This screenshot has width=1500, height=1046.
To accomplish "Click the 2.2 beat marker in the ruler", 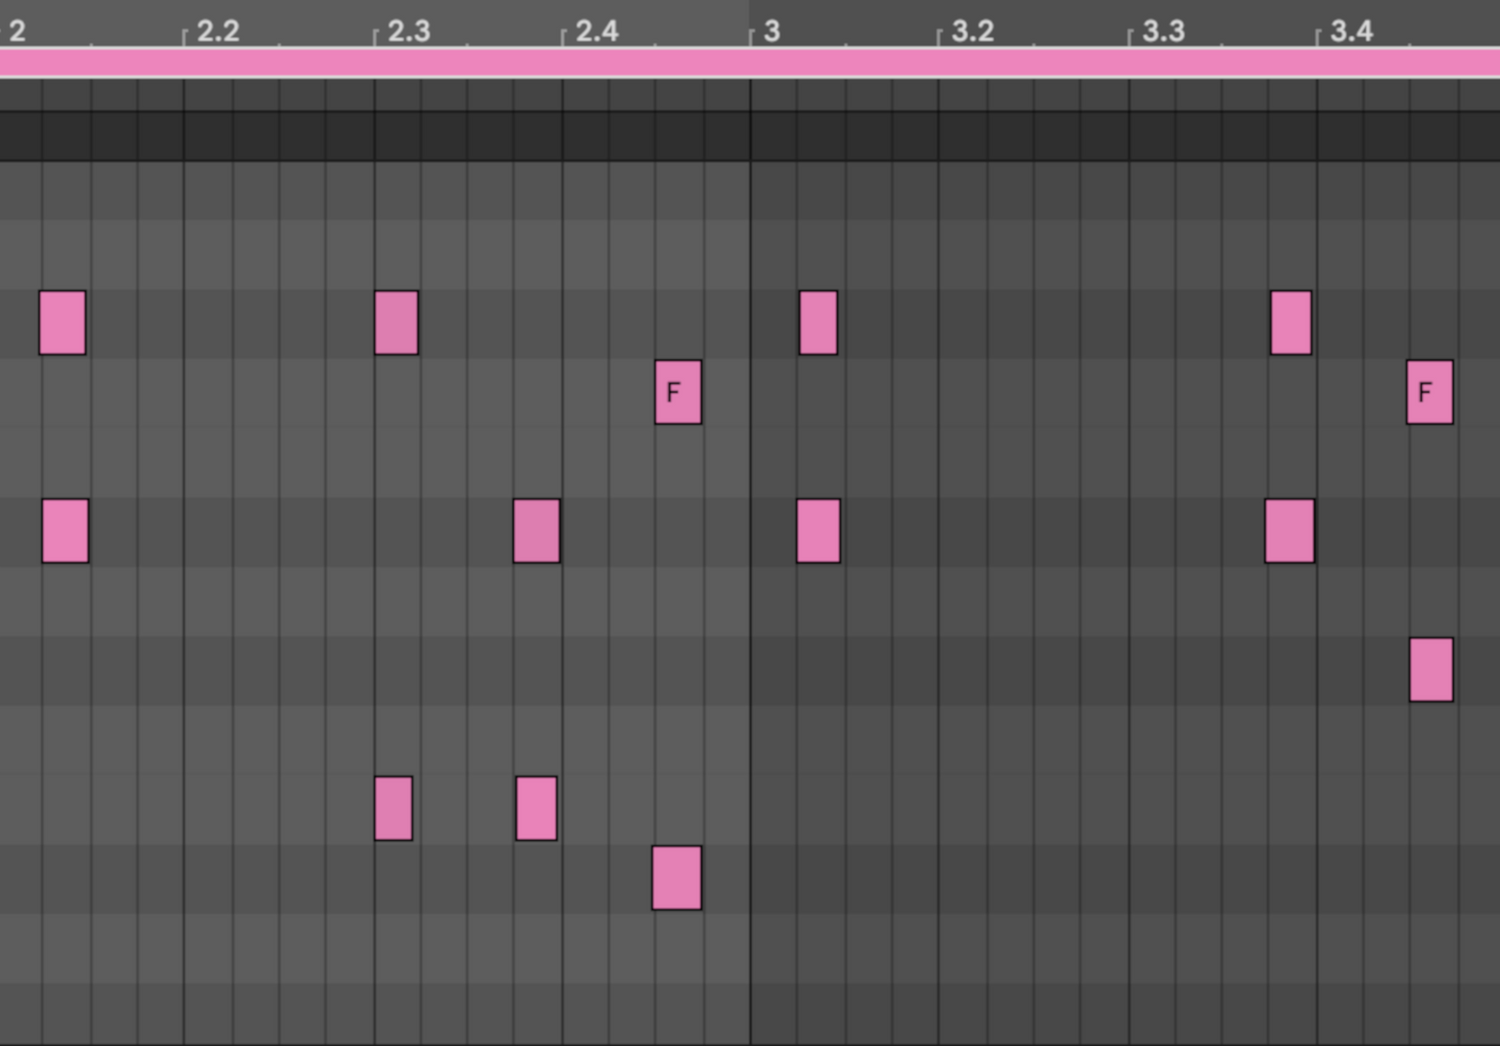I will (x=217, y=31).
